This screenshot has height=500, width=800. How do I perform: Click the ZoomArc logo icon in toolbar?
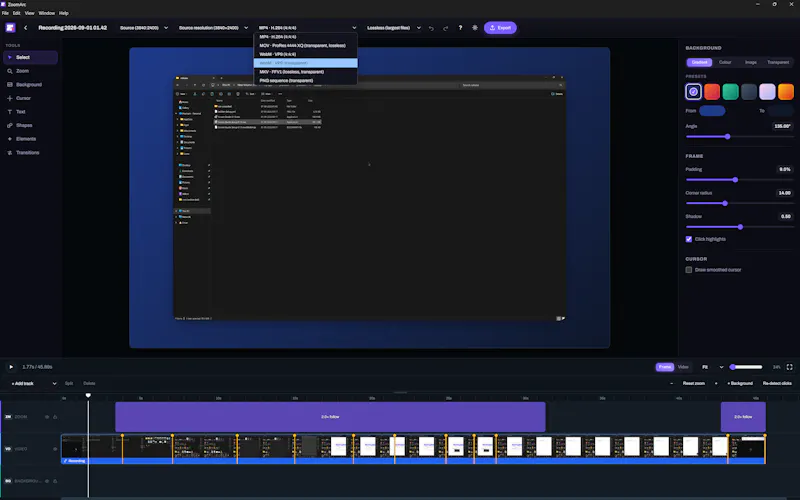click(x=10, y=28)
